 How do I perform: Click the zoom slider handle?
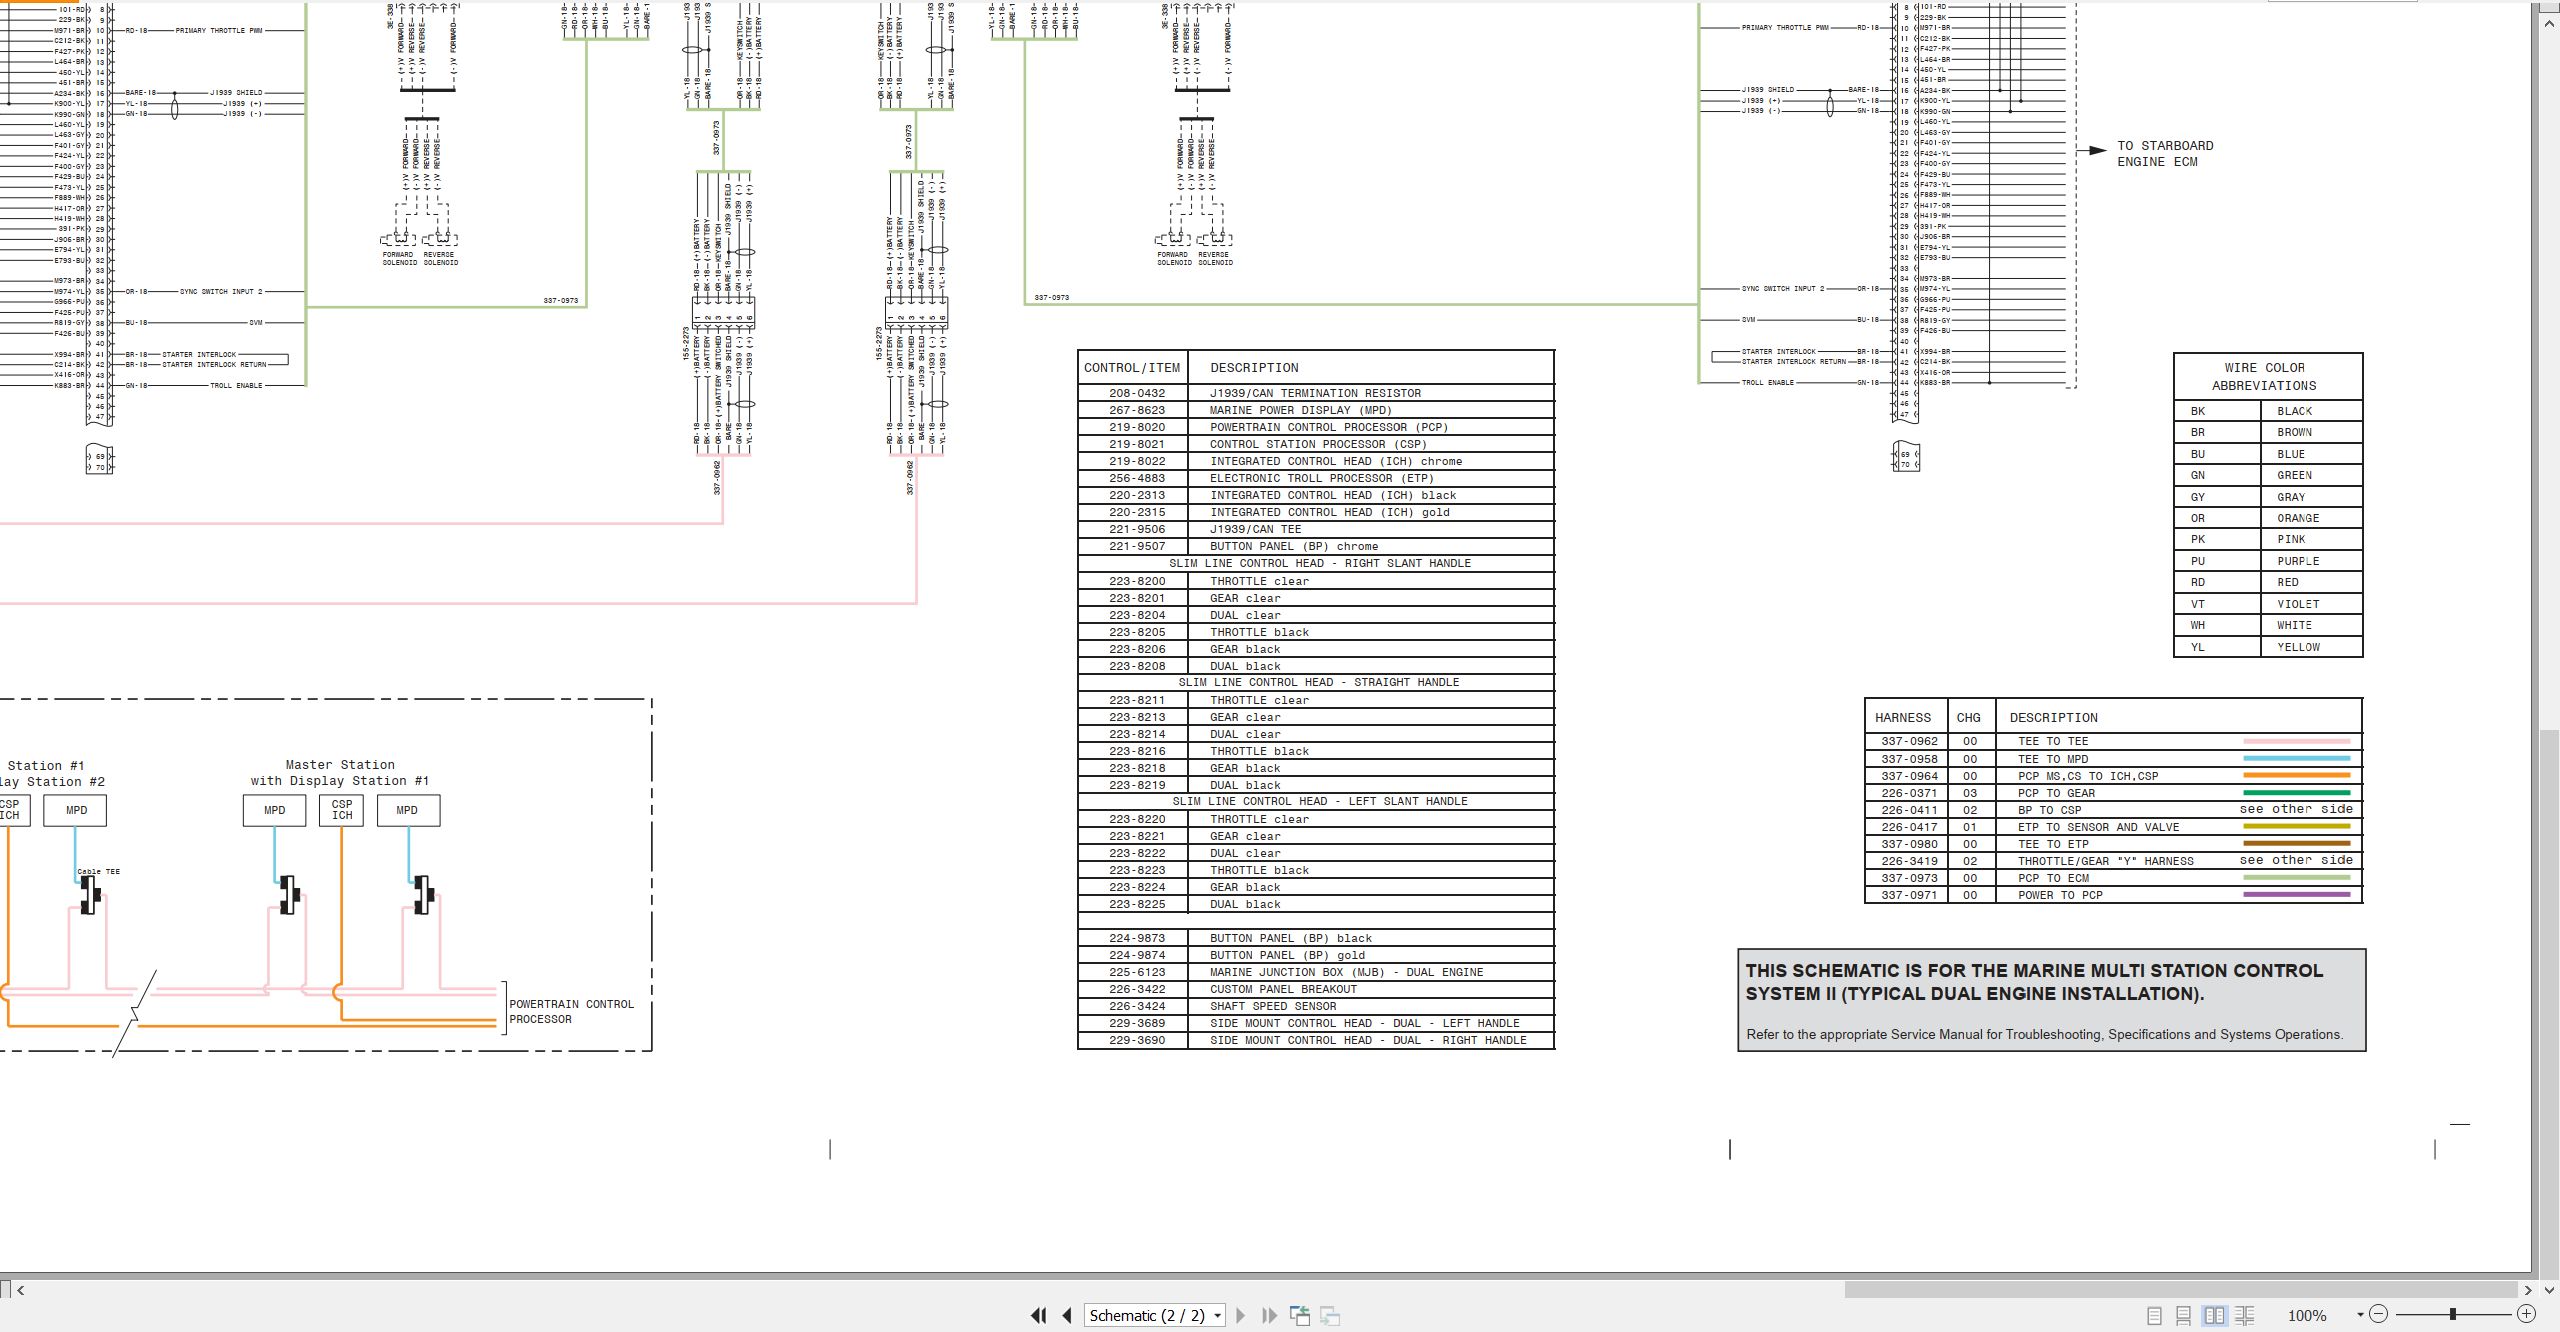point(2452,1314)
